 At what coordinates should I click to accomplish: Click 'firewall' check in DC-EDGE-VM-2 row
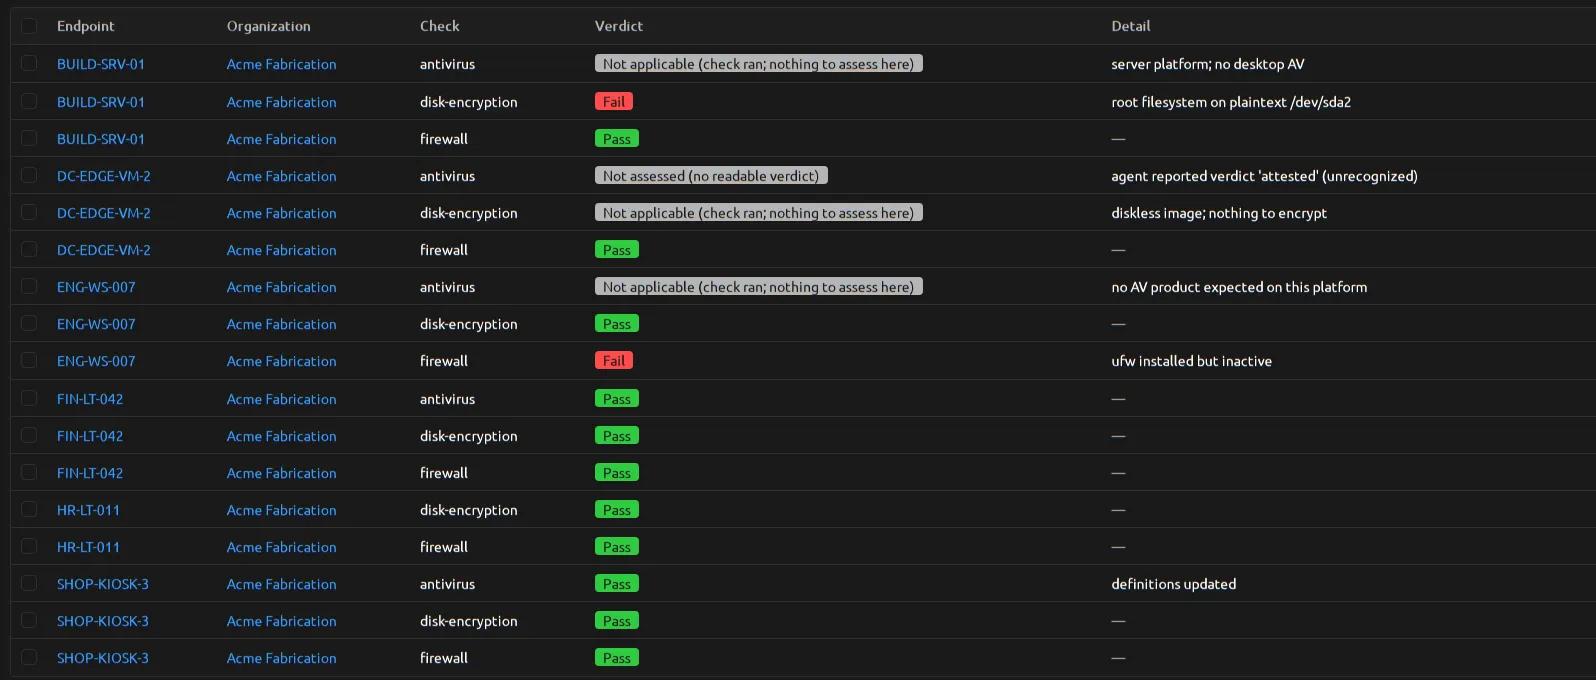pos(444,250)
